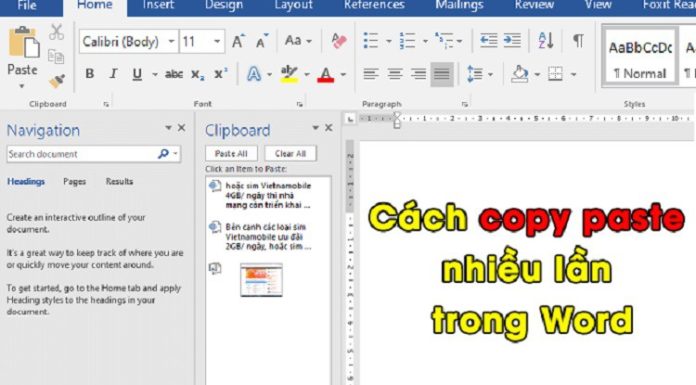Viewport: 696px width, 385px height.
Task: Switch to the Layout tab
Action: point(293,6)
